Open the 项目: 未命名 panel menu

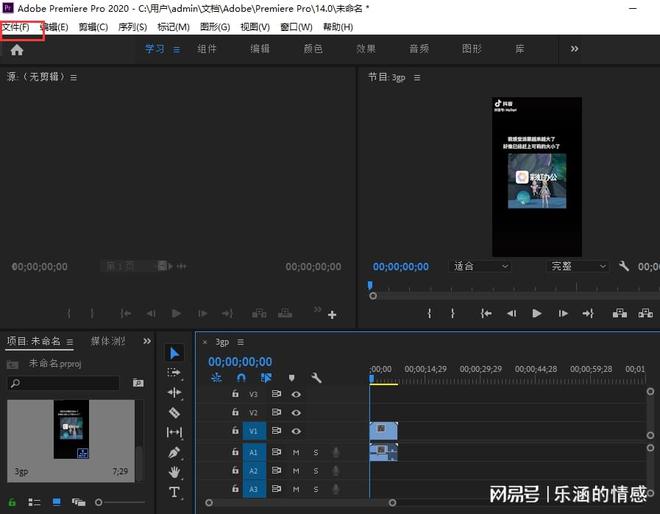70,342
